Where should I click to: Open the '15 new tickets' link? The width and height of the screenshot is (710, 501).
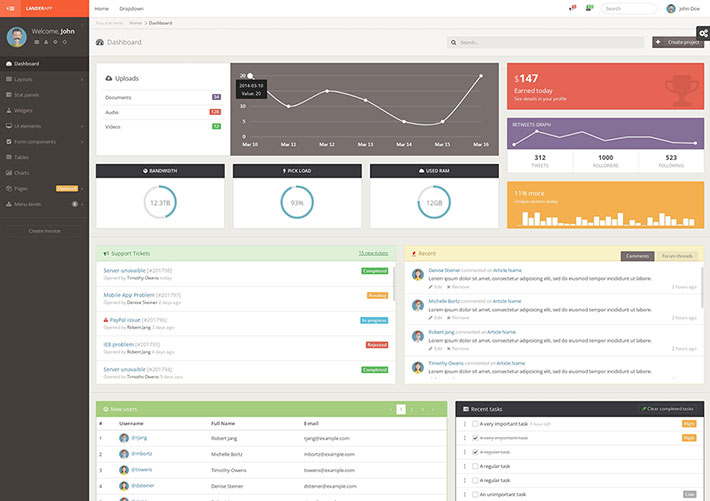pos(374,254)
